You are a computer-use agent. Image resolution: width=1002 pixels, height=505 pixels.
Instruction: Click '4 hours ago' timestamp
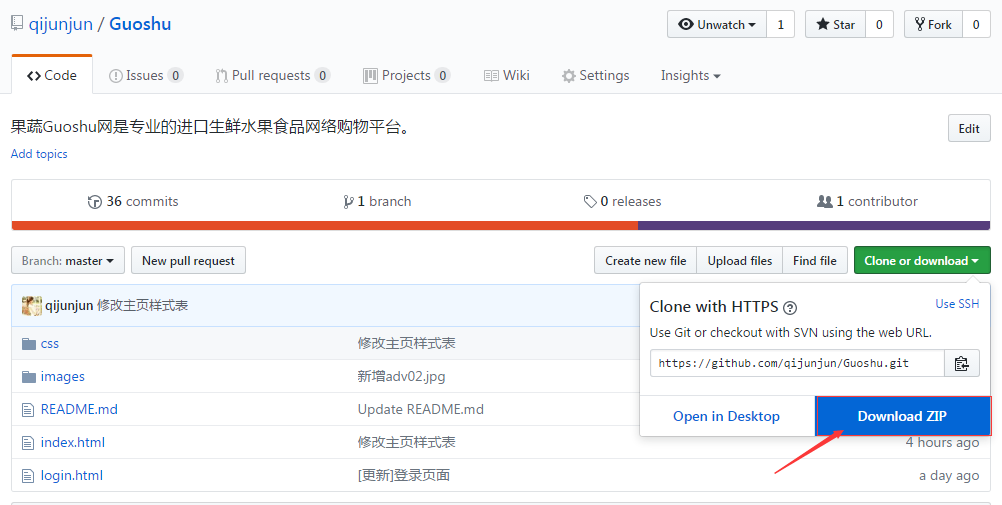click(x=942, y=442)
